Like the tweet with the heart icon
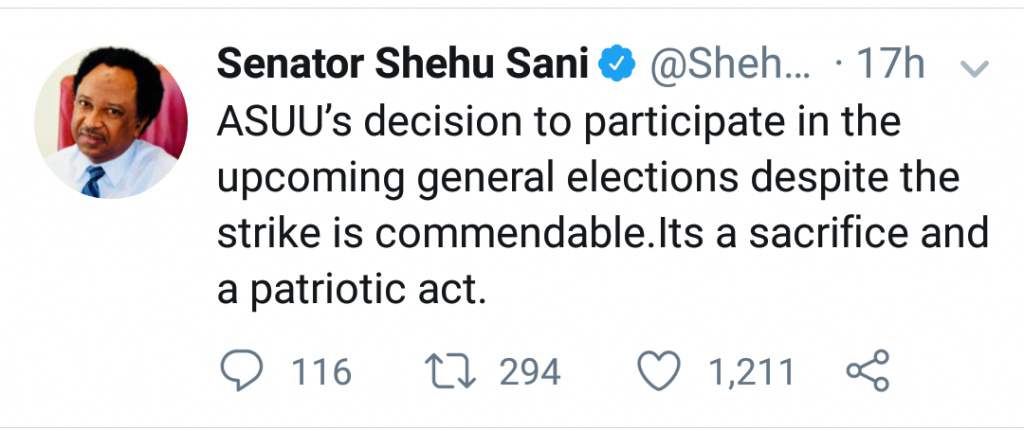This screenshot has height=431, width=1024. pyautogui.click(x=659, y=372)
